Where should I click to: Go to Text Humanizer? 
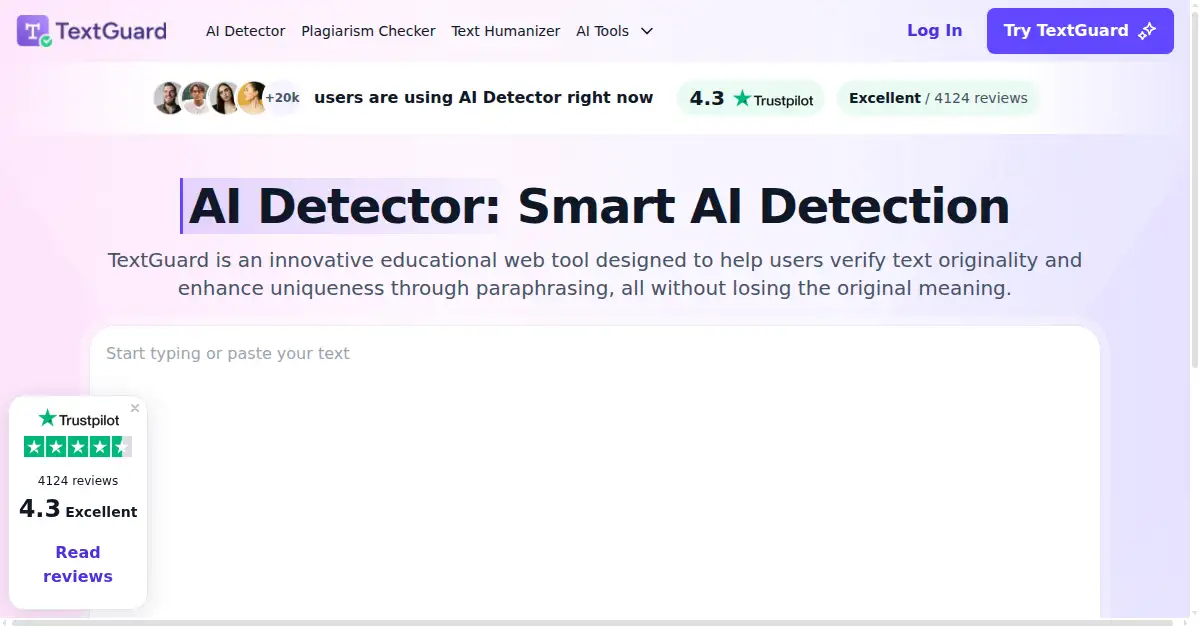(505, 31)
